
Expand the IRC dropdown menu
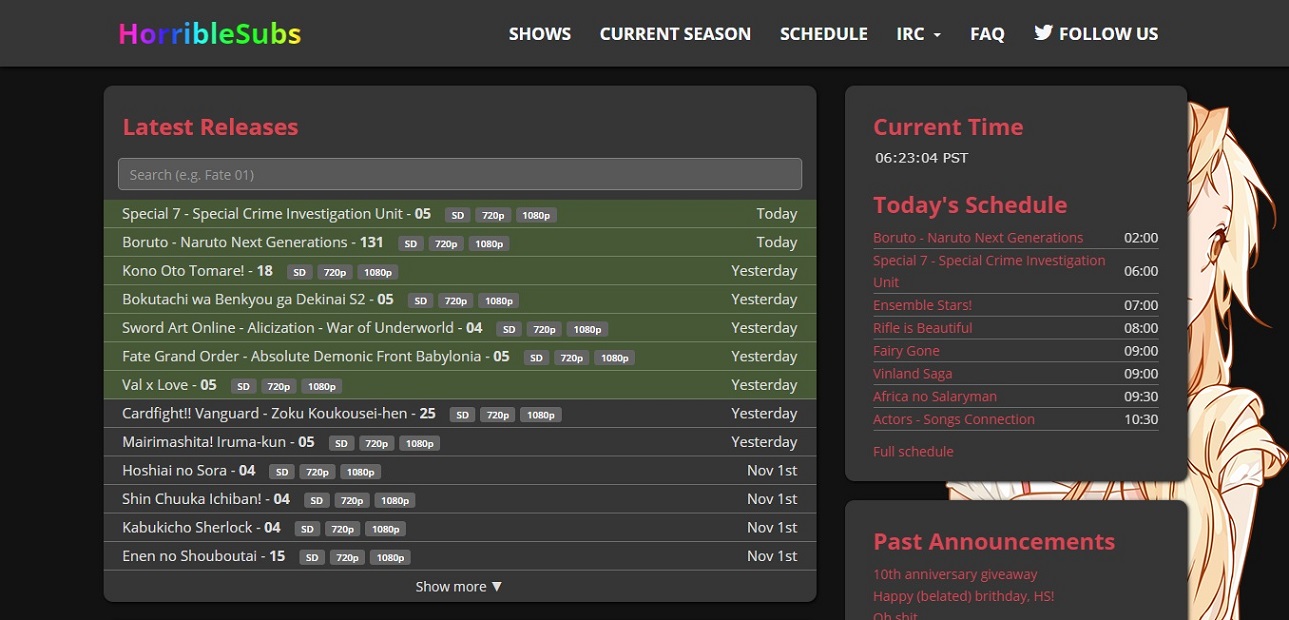pos(919,34)
